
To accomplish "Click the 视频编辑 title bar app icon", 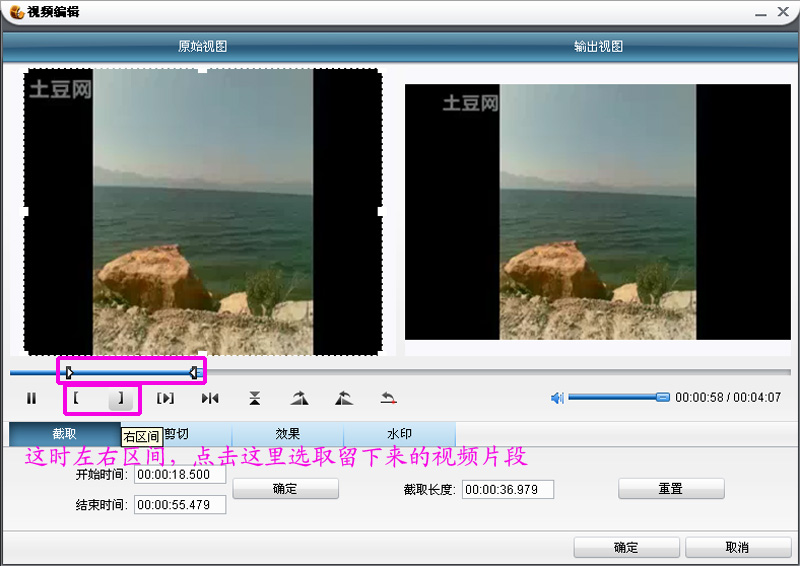I will pos(17,12).
